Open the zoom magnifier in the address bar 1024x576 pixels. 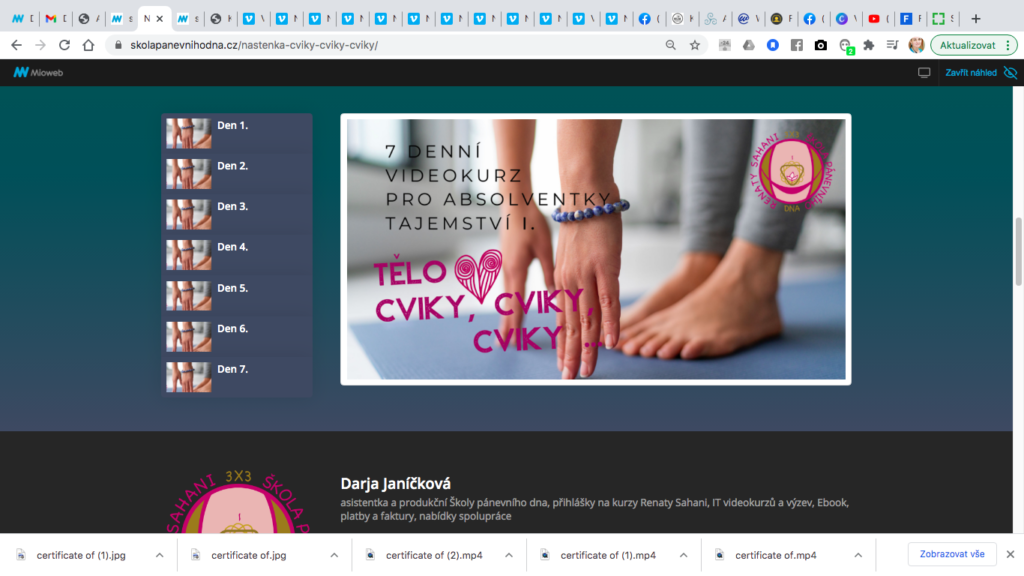tap(671, 45)
